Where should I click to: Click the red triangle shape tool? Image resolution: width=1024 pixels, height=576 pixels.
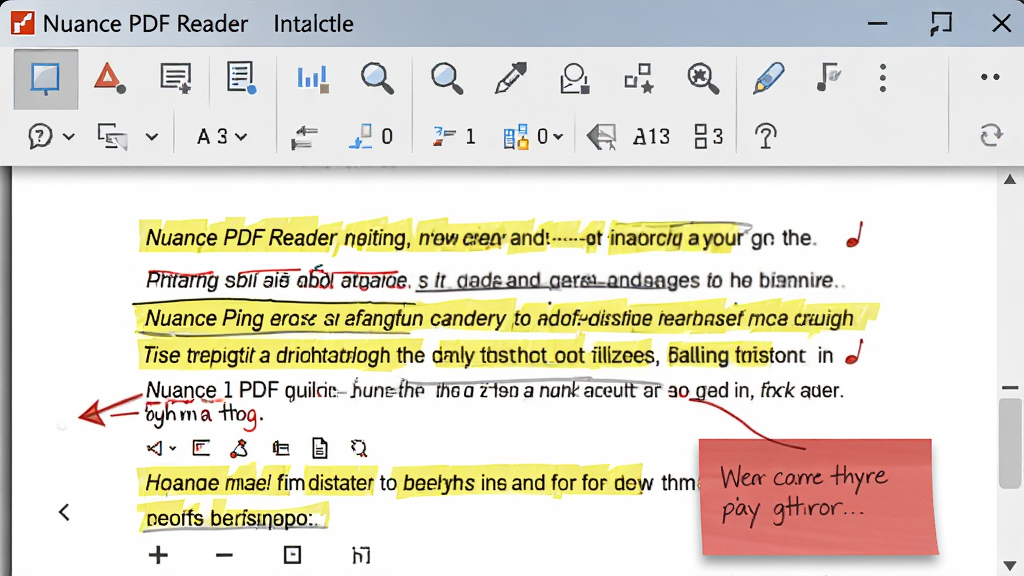click(109, 78)
